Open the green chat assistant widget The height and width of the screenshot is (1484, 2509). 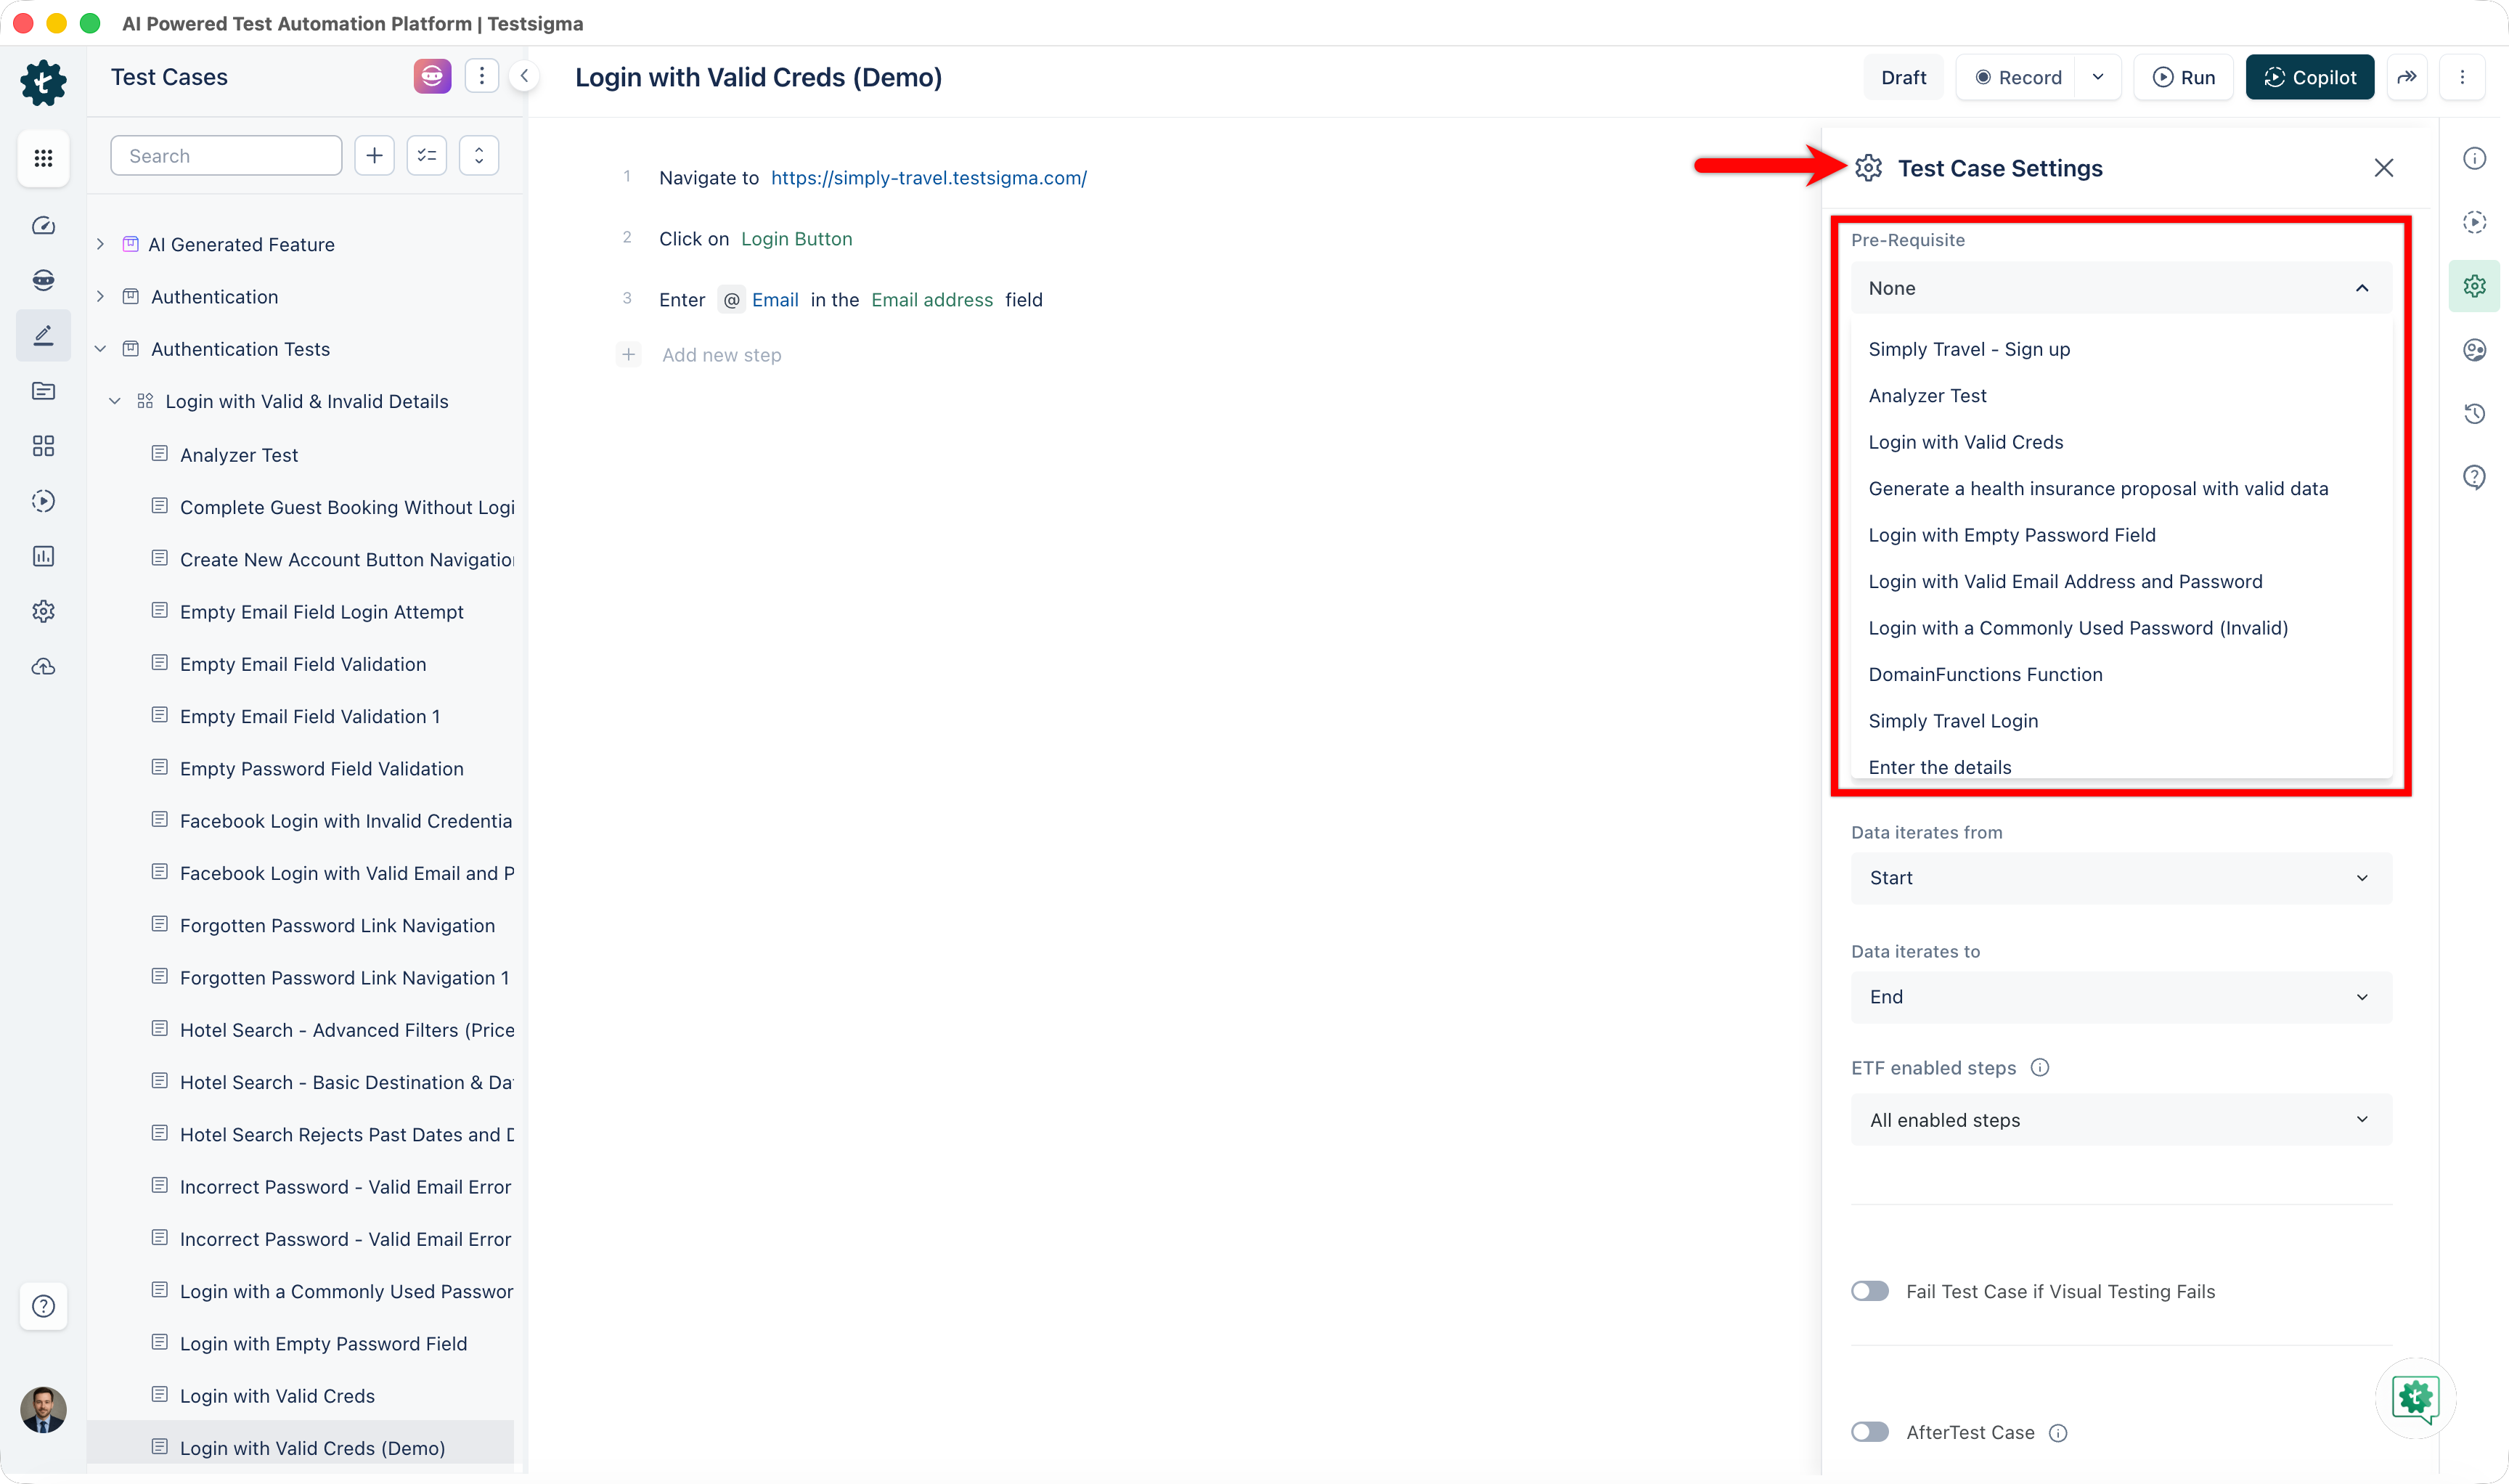(x=2416, y=1398)
